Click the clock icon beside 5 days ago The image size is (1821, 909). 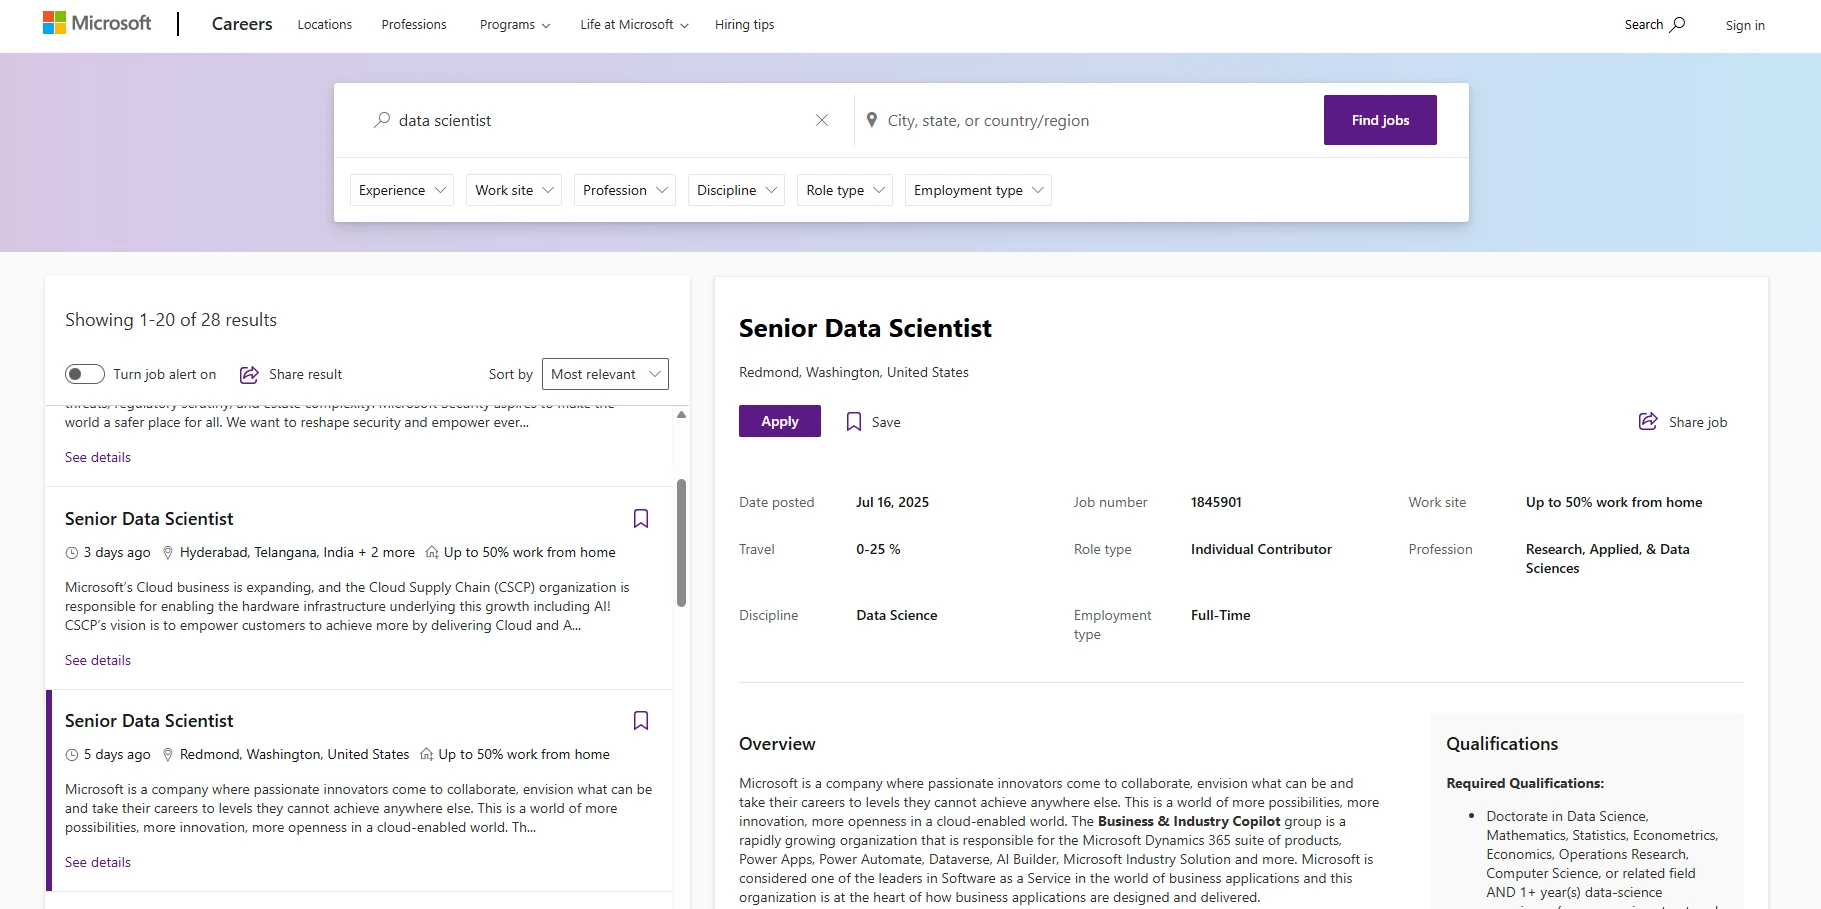(72, 754)
